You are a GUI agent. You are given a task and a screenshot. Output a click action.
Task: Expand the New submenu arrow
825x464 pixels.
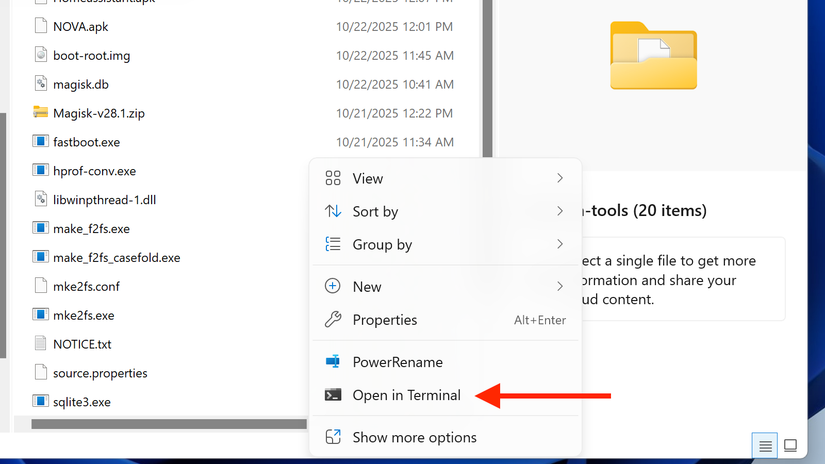pyautogui.click(x=560, y=286)
